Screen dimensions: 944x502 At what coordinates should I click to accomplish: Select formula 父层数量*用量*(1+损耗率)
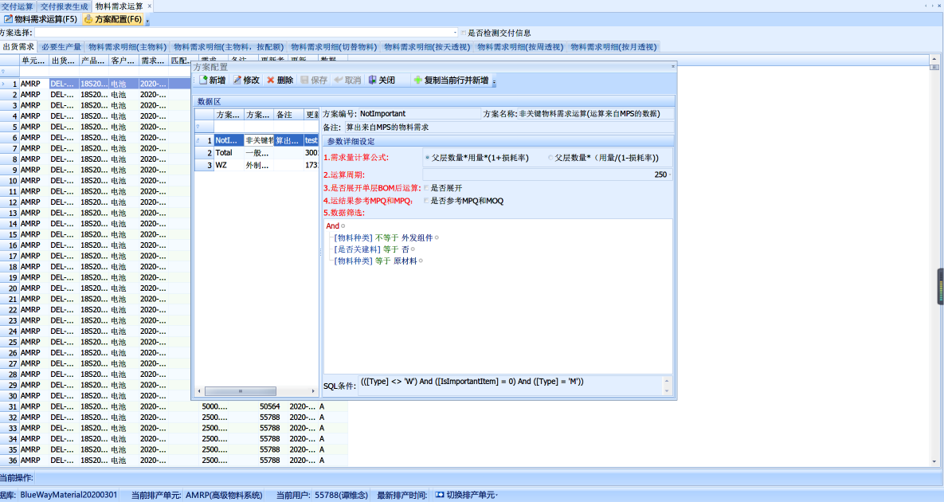[x=428, y=158]
